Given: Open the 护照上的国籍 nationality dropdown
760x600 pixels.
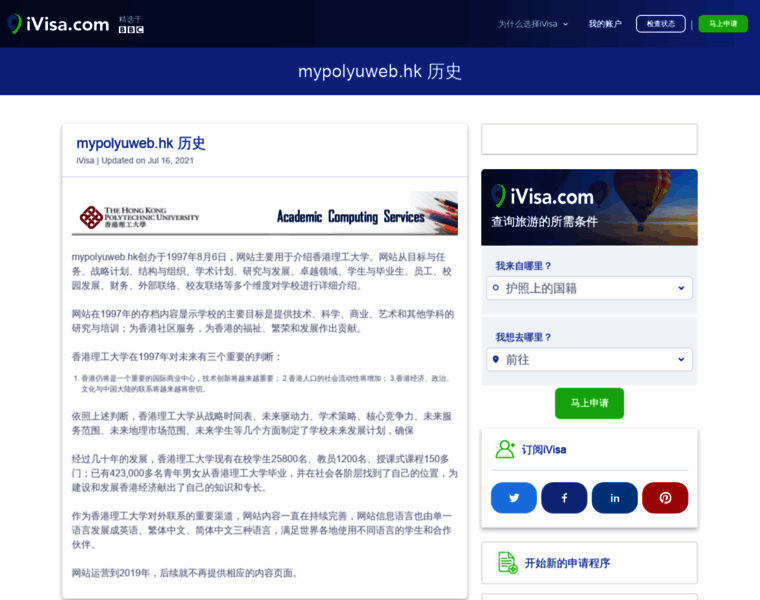Looking at the screenshot, I should 589,288.
